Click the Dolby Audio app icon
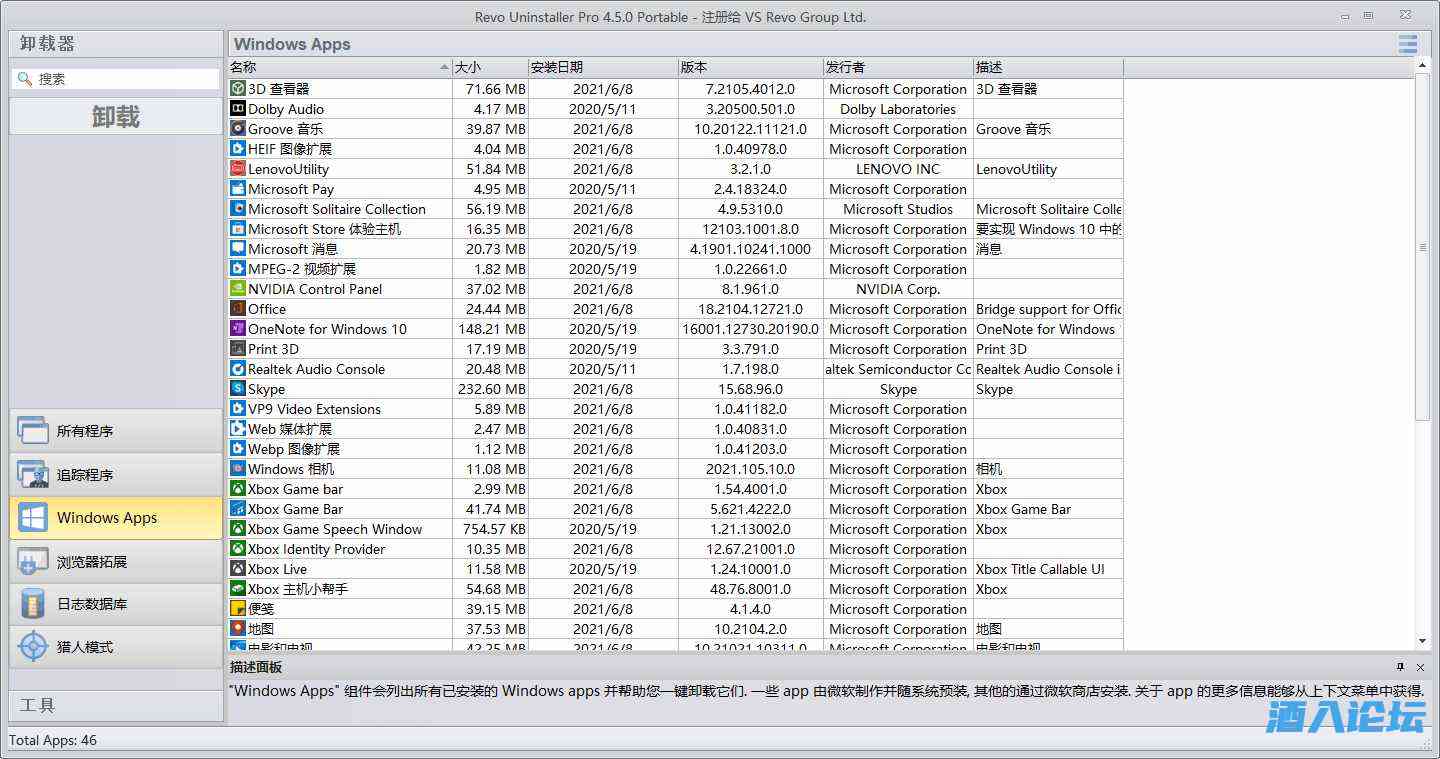This screenshot has height=759, width=1440. click(x=238, y=109)
